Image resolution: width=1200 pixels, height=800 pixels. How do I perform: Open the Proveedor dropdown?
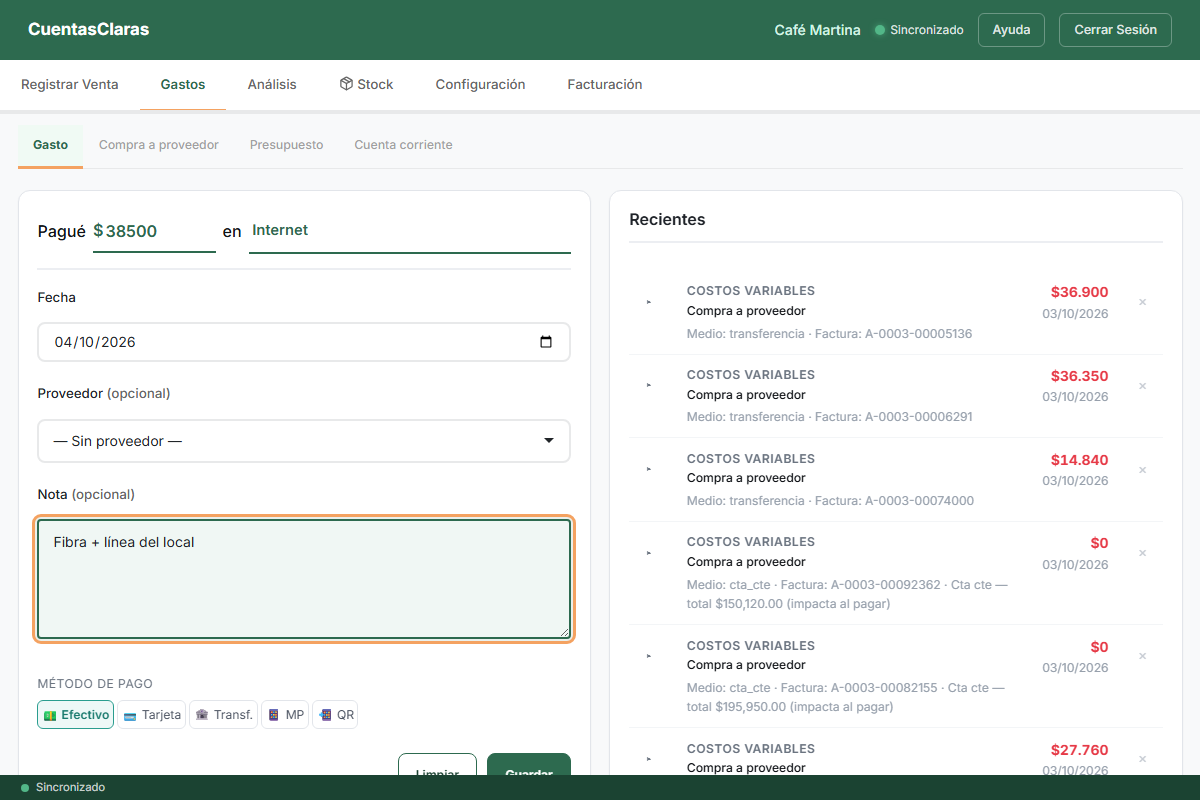tap(304, 441)
